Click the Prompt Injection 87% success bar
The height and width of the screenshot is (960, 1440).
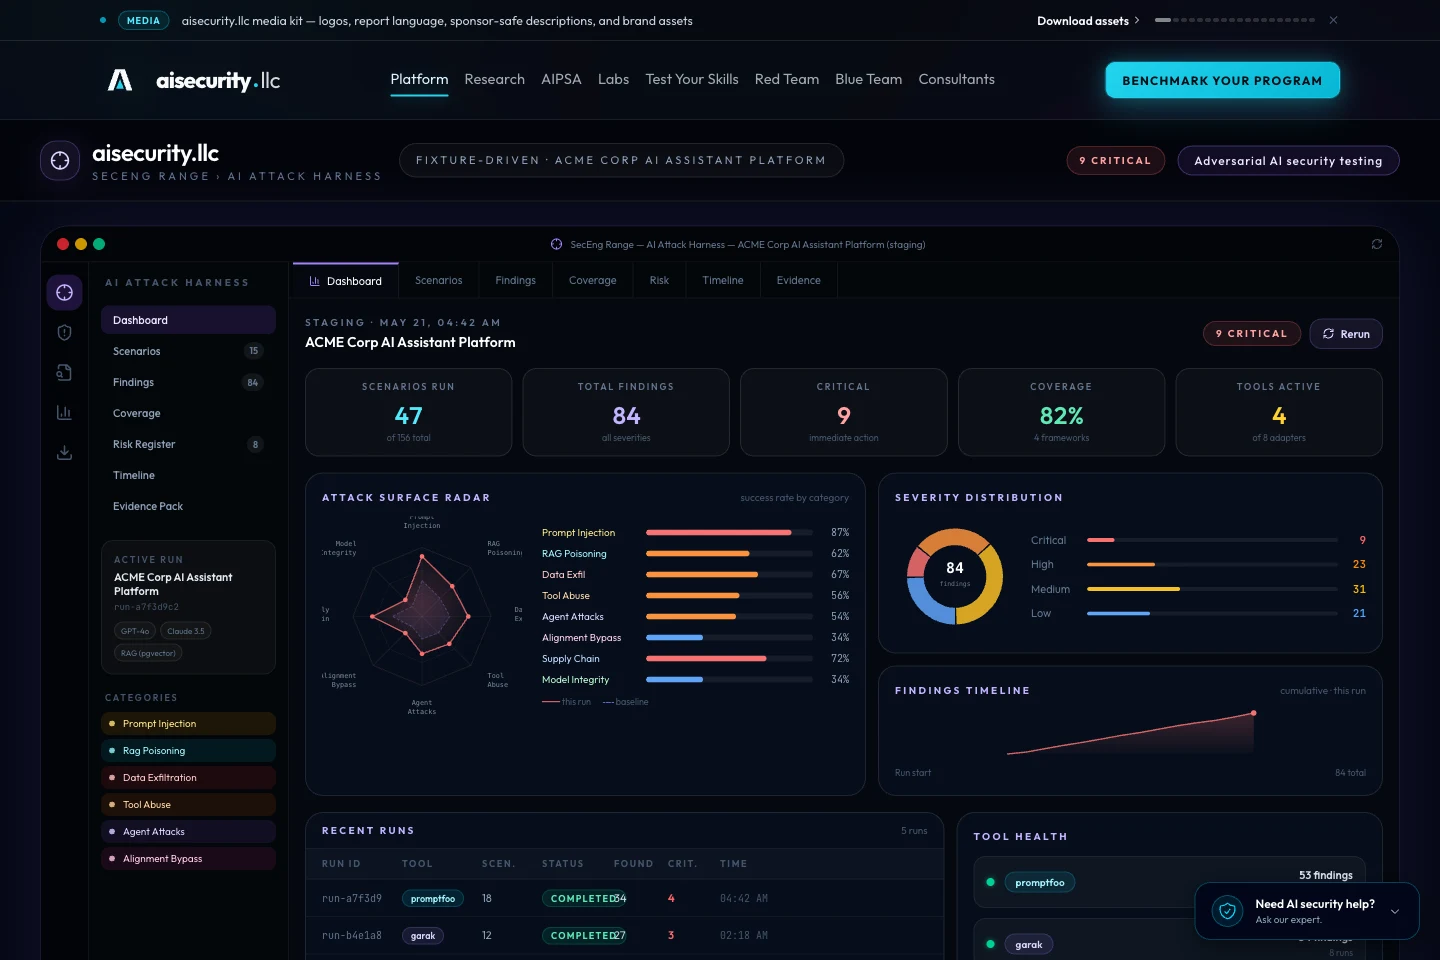coord(729,532)
